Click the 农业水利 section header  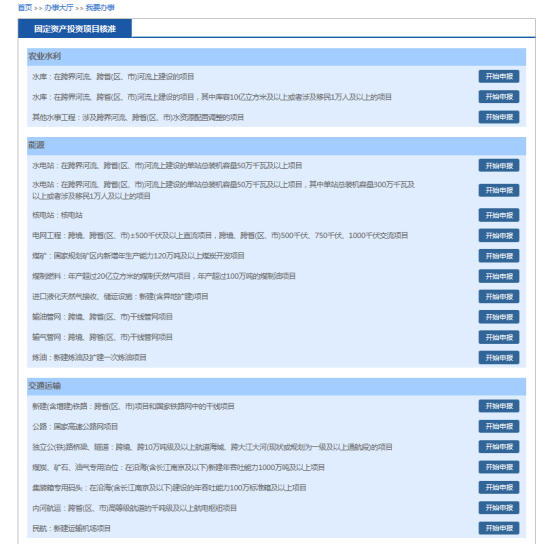[x=276, y=57]
